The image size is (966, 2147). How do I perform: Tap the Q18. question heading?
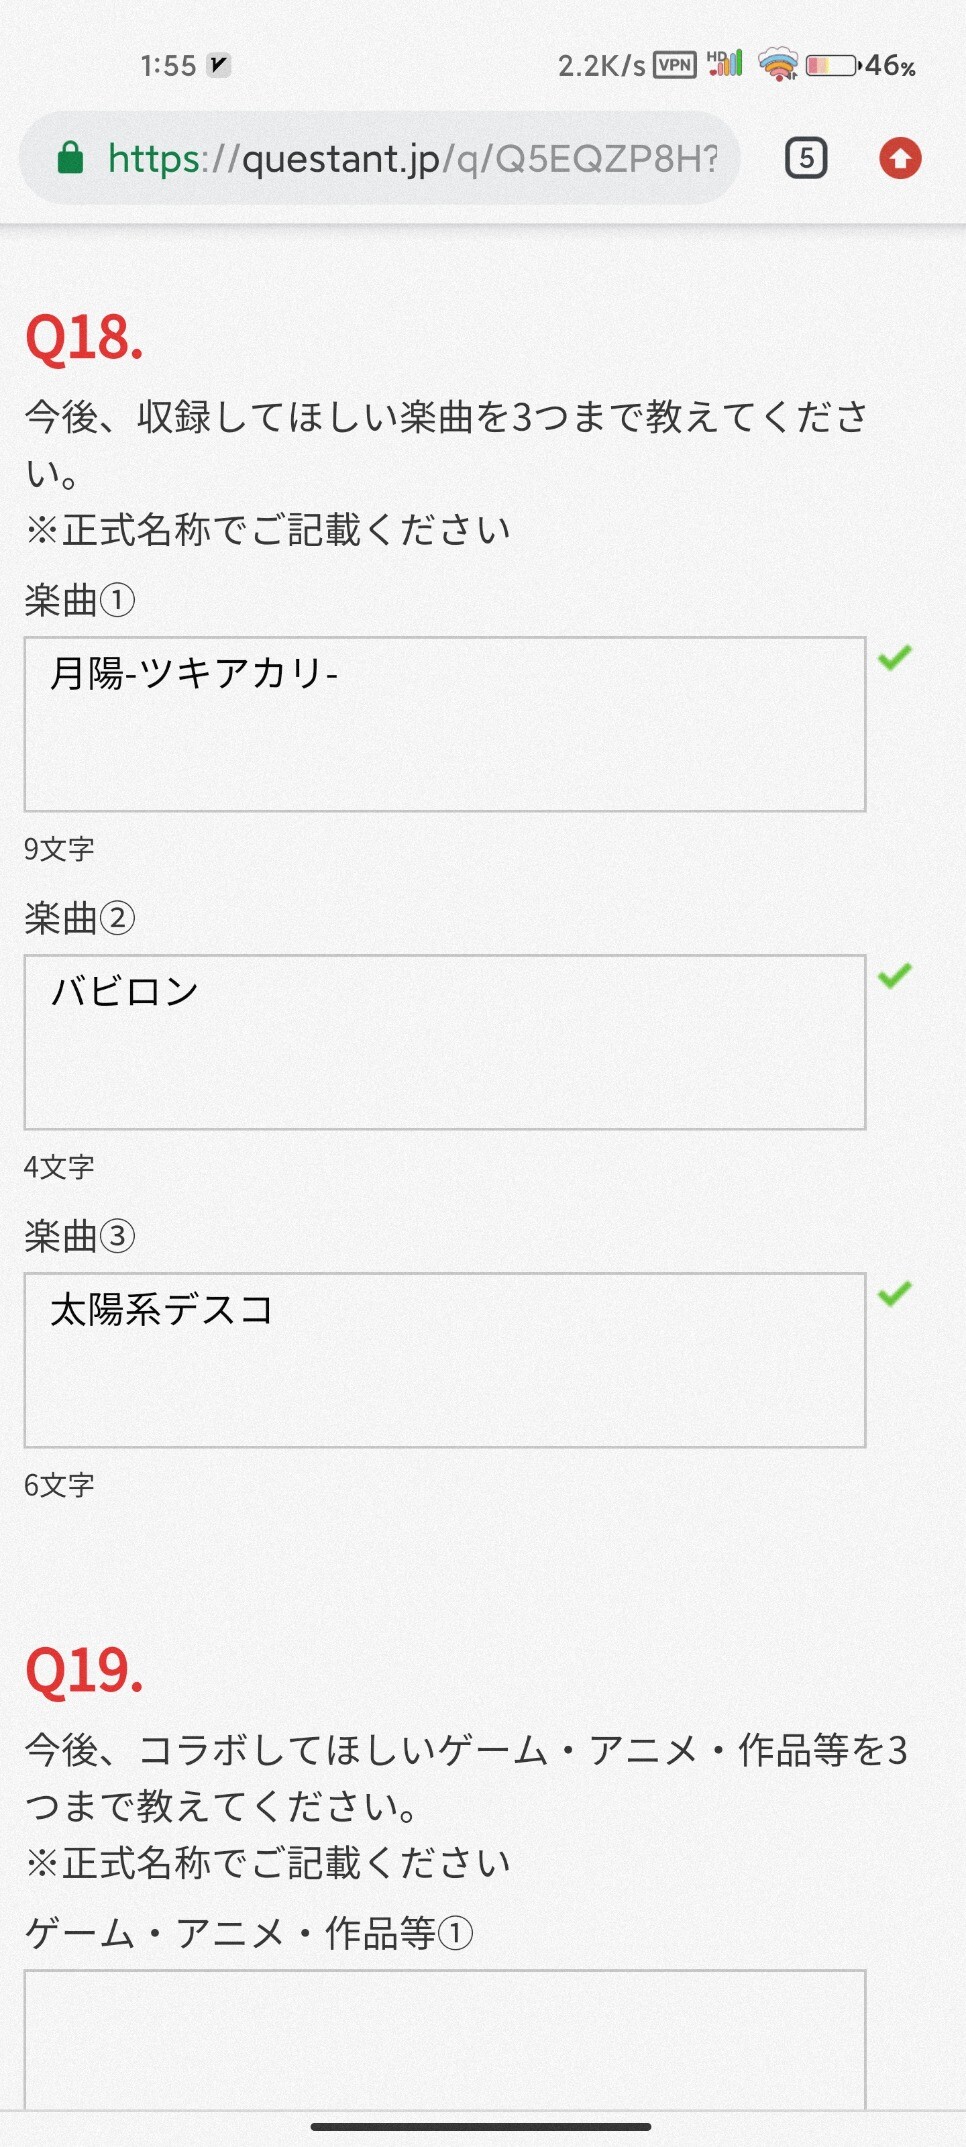(84, 338)
